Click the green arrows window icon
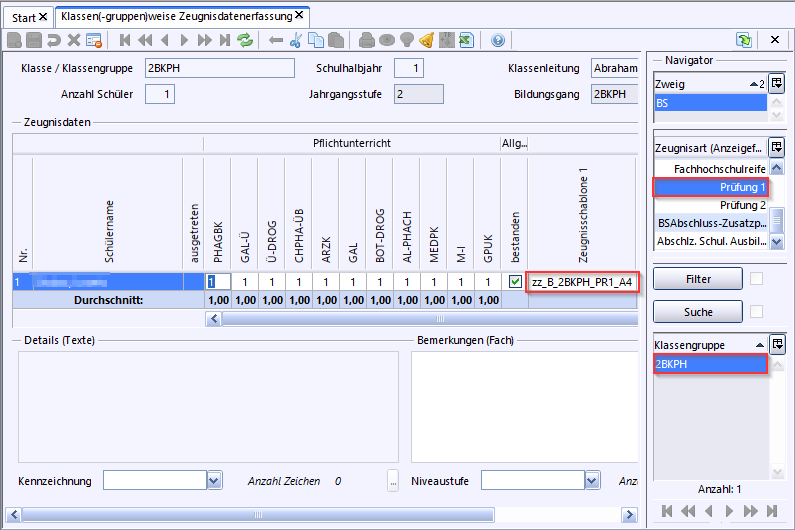The width and height of the screenshot is (795, 530). click(x=744, y=40)
